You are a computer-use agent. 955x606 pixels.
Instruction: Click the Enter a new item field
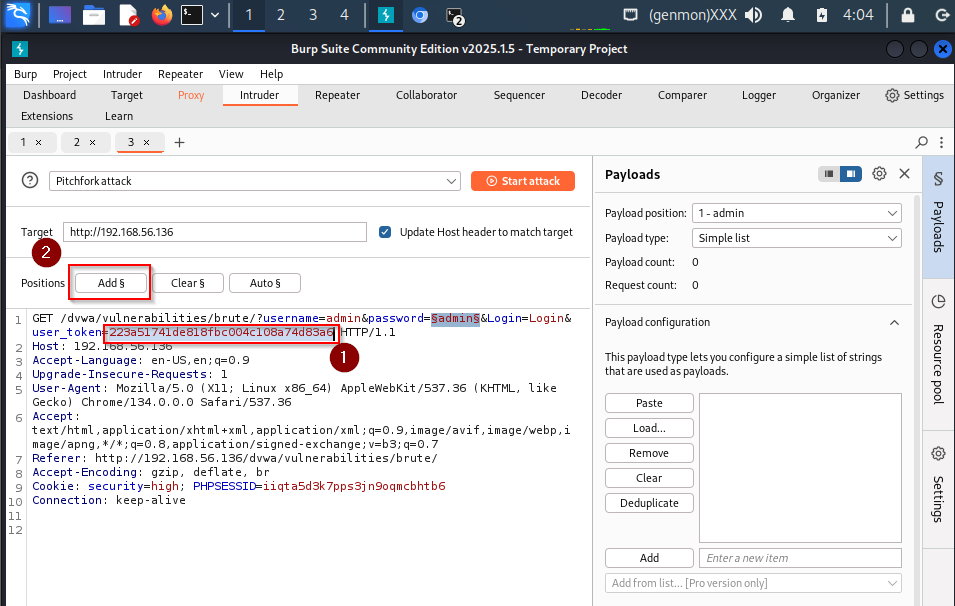pos(800,558)
